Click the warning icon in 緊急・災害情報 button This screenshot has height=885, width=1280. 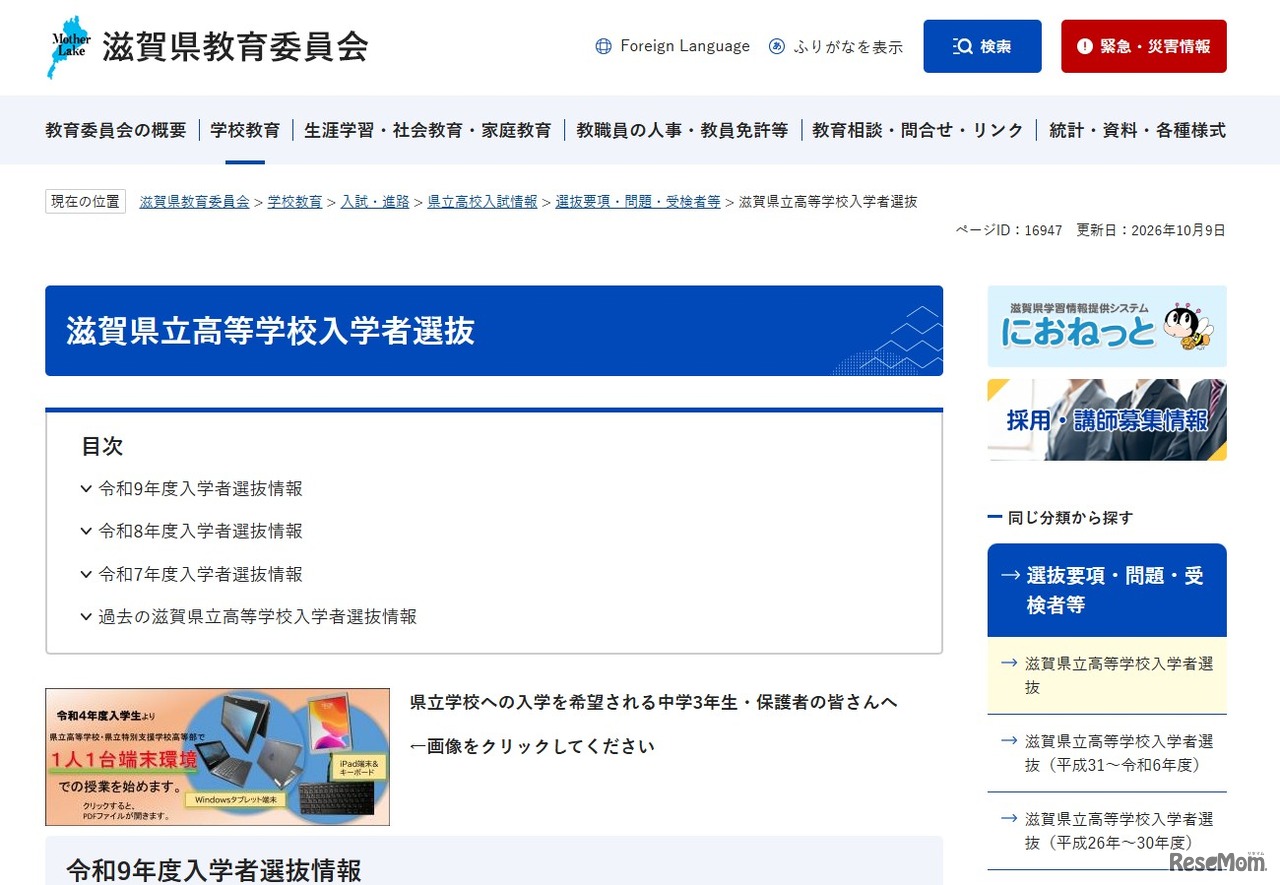[x=1085, y=46]
